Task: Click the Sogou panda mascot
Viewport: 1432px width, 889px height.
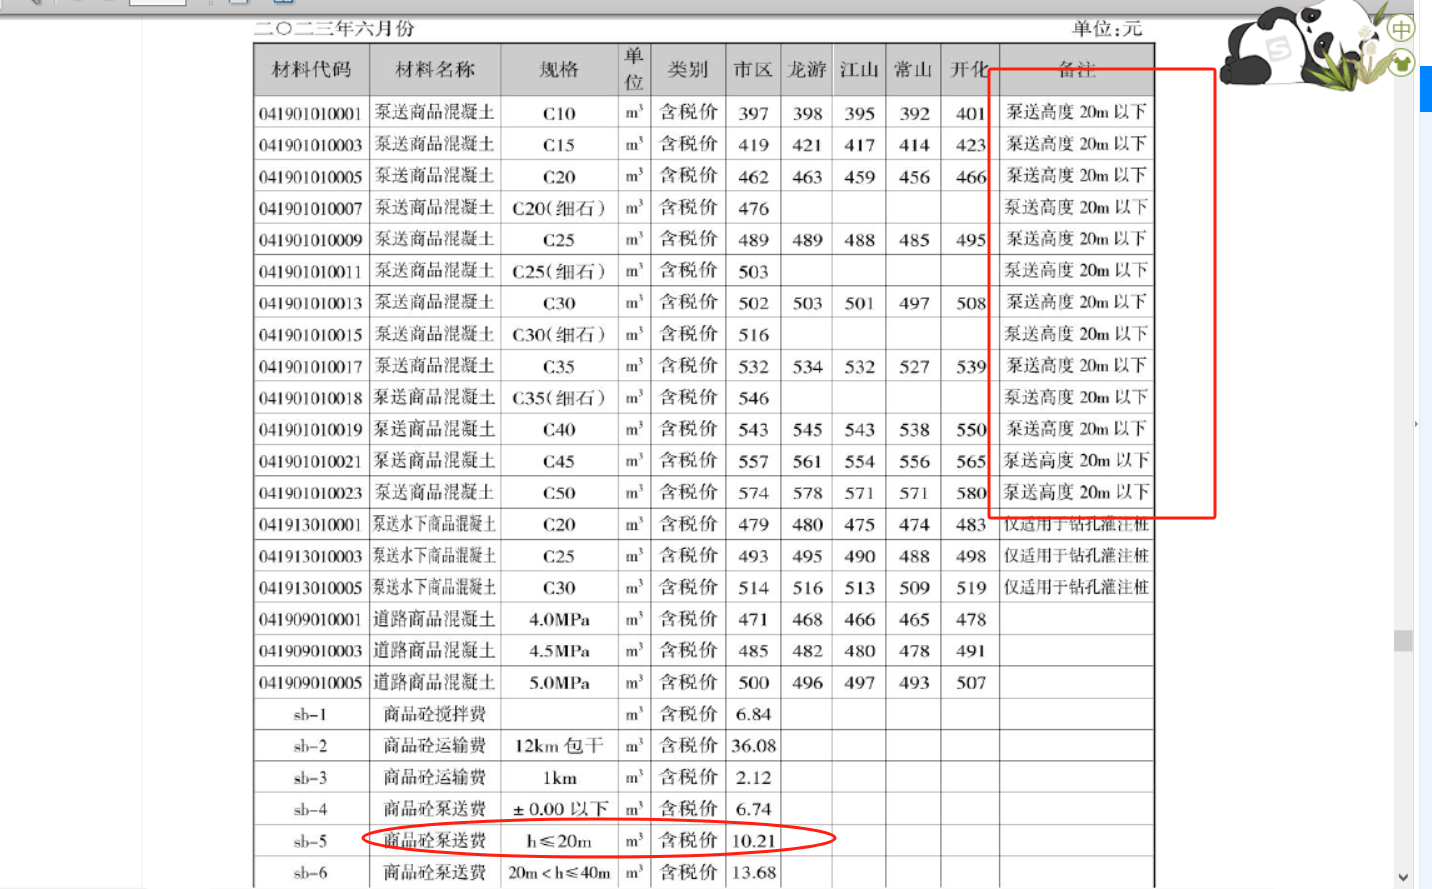Action: [1300, 45]
